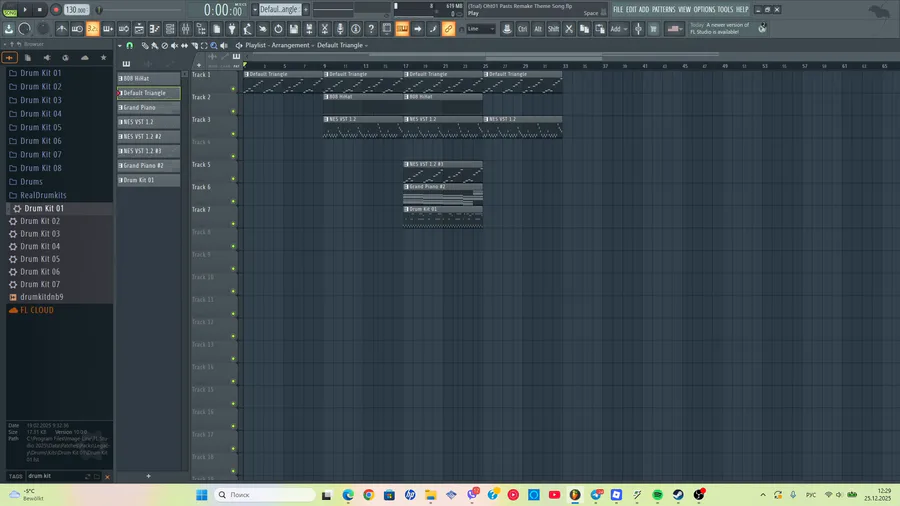Open the metronome toggle in top toolbar
The width and height of the screenshot is (900, 506).
click(62, 29)
